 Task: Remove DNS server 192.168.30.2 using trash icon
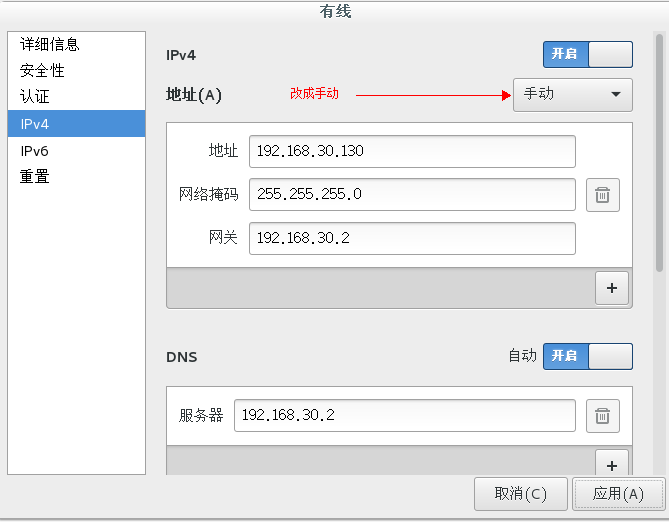(602, 416)
